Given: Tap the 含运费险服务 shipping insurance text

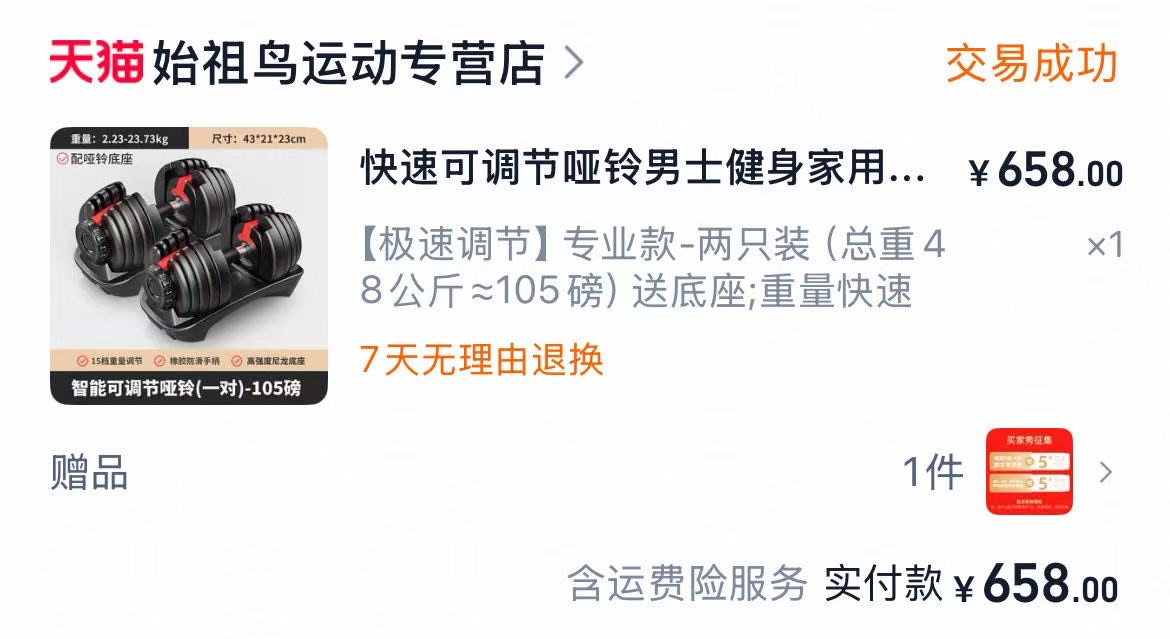Looking at the screenshot, I should point(687,583).
